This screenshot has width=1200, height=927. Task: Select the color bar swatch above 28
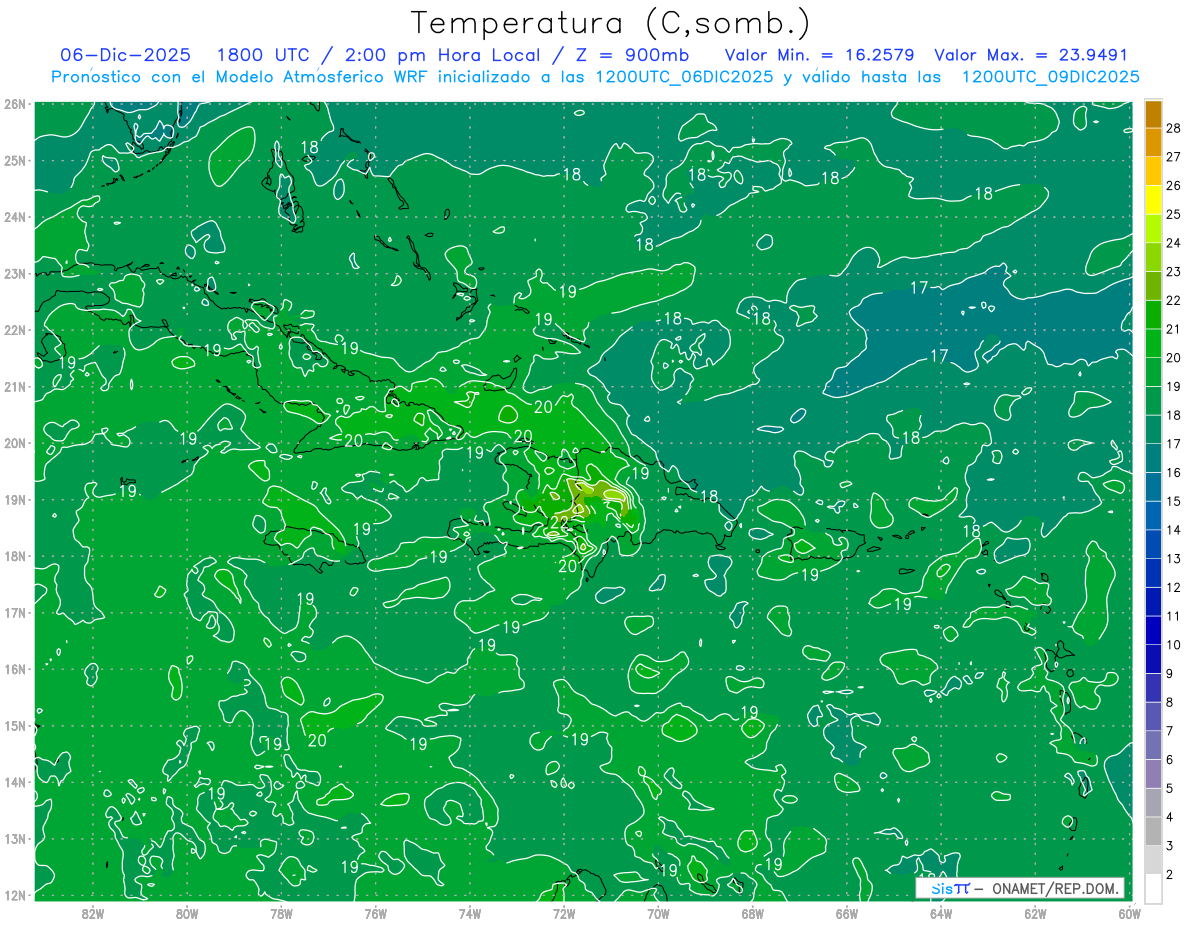(1153, 113)
